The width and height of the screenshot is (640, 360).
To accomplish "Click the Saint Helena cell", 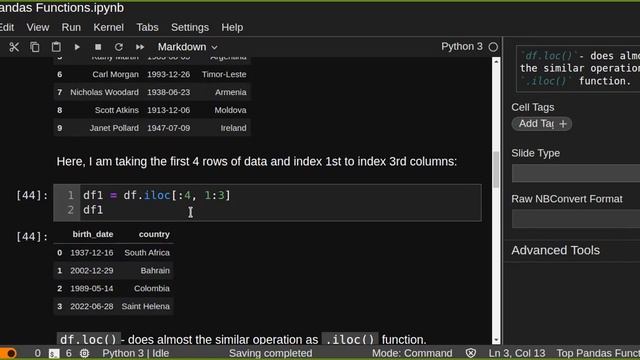I will click(x=145, y=307).
